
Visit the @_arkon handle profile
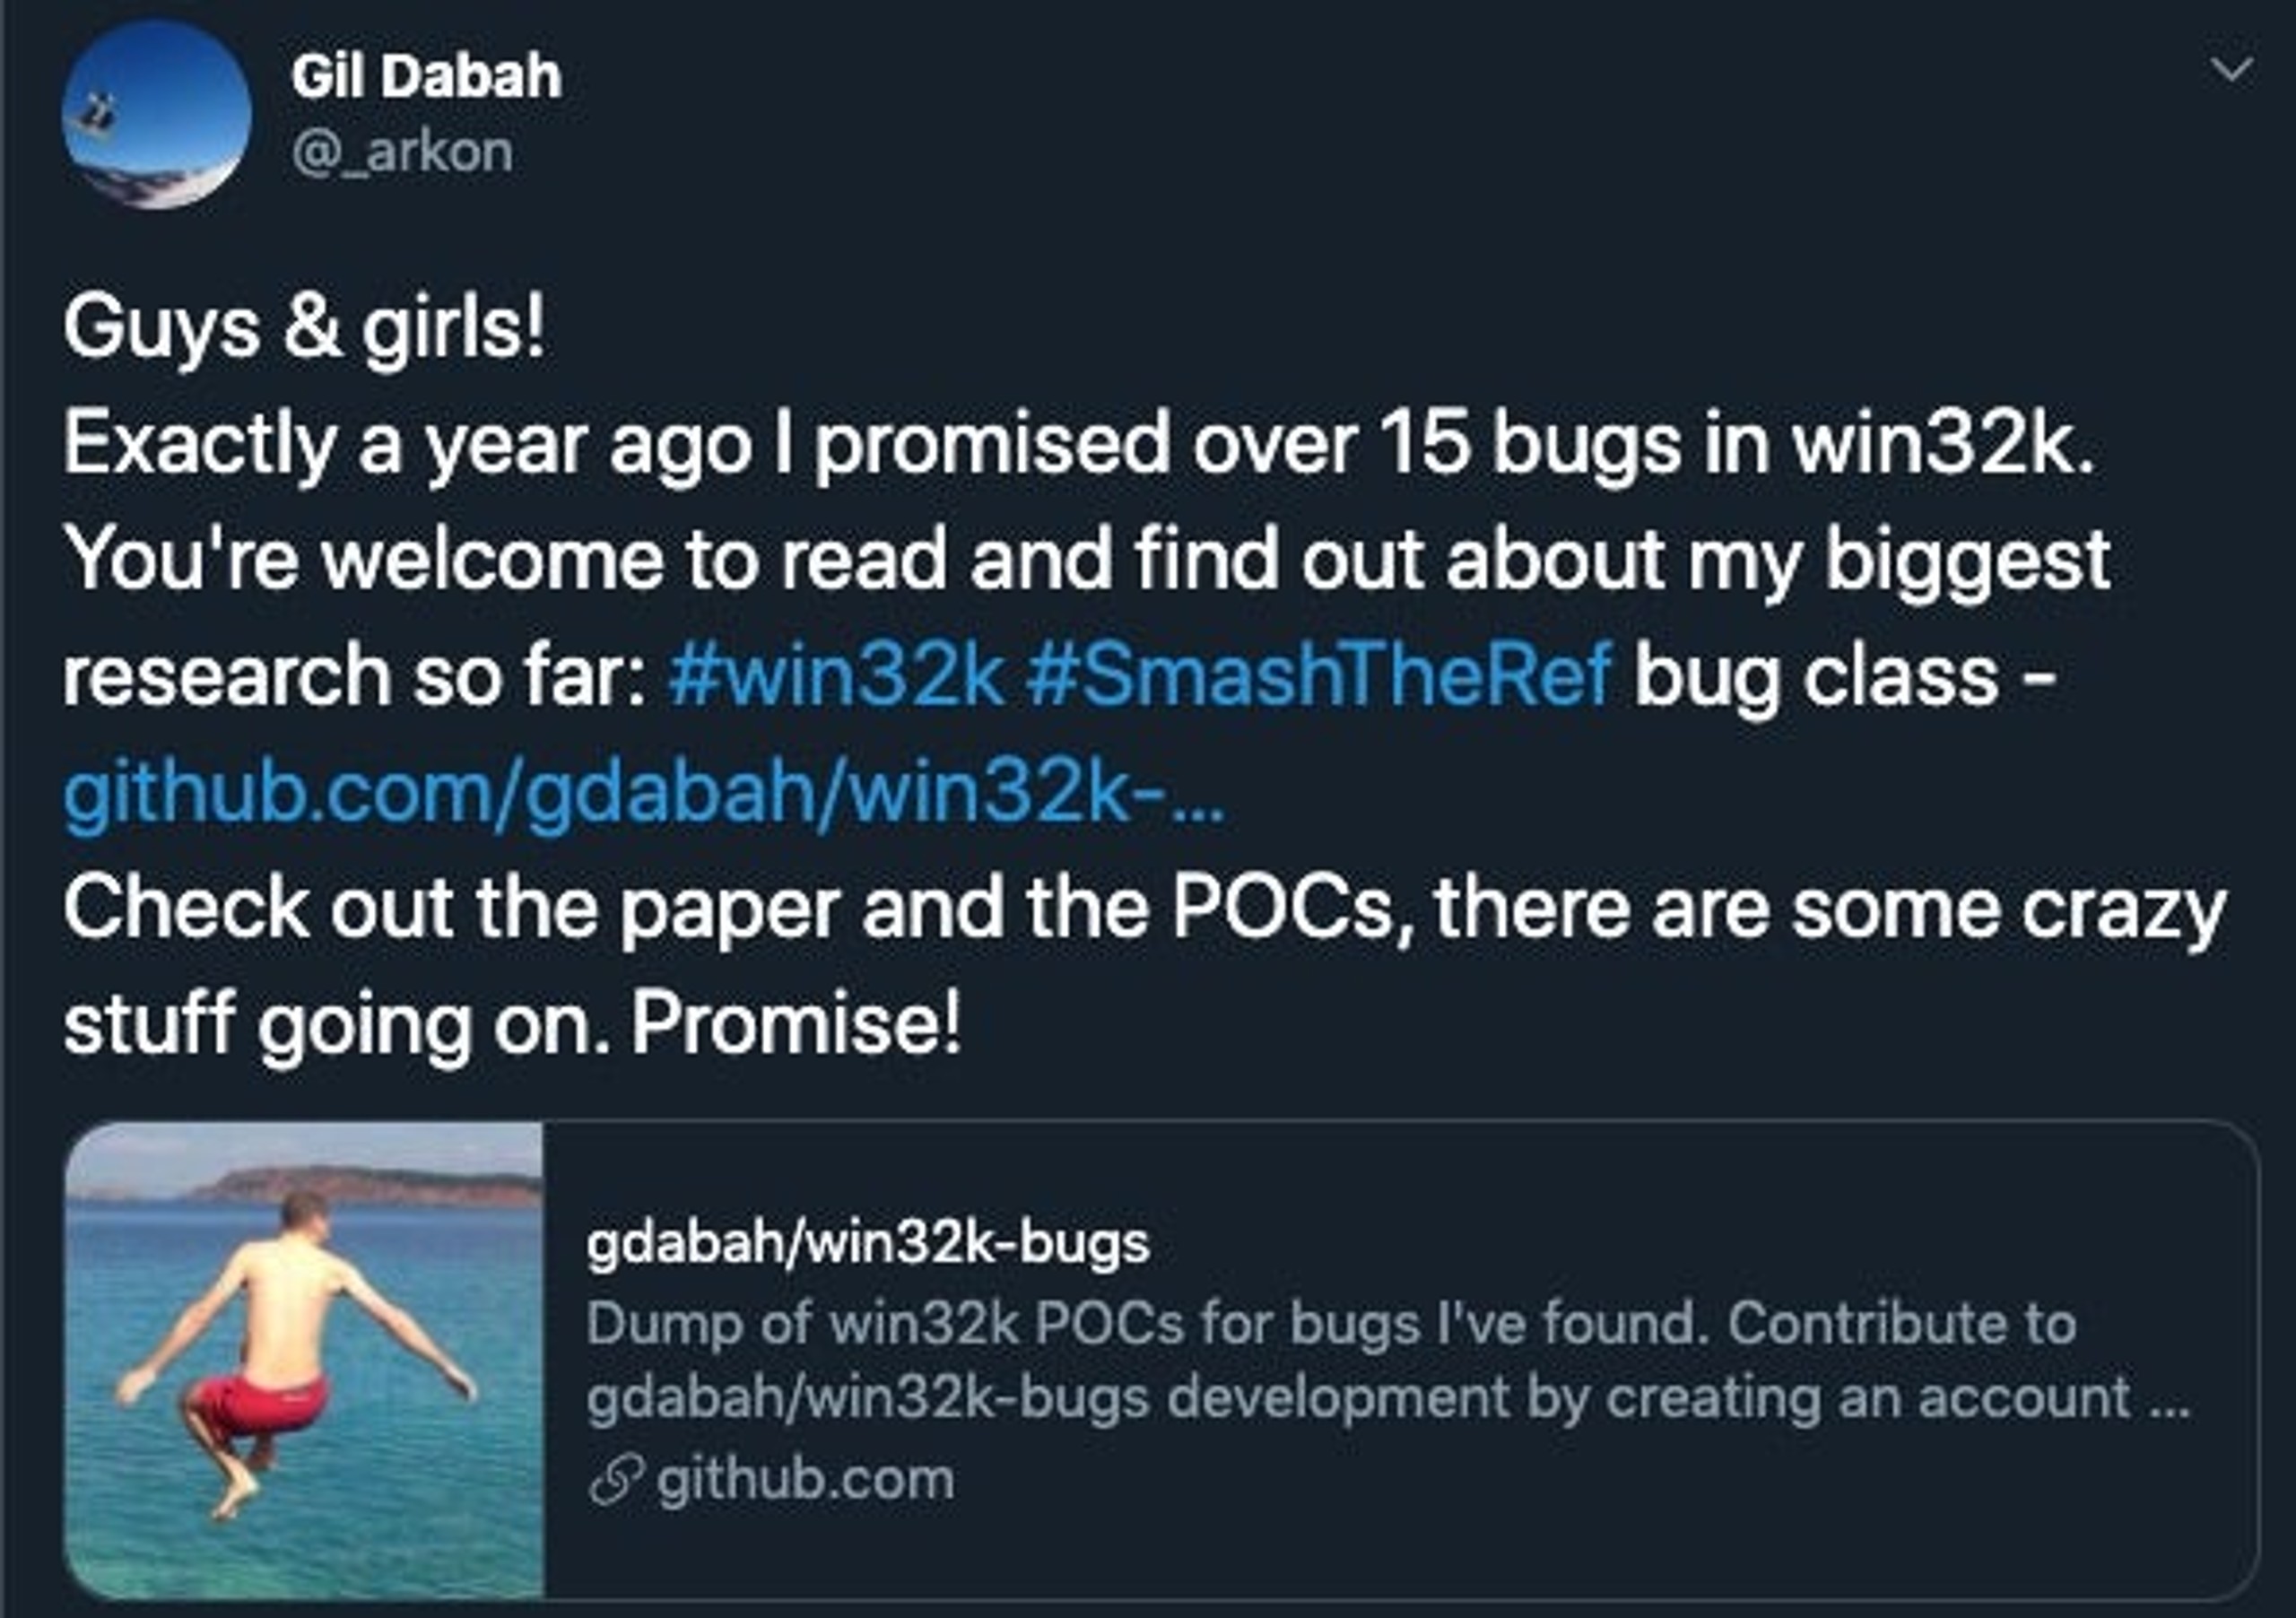pyautogui.click(x=402, y=152)
